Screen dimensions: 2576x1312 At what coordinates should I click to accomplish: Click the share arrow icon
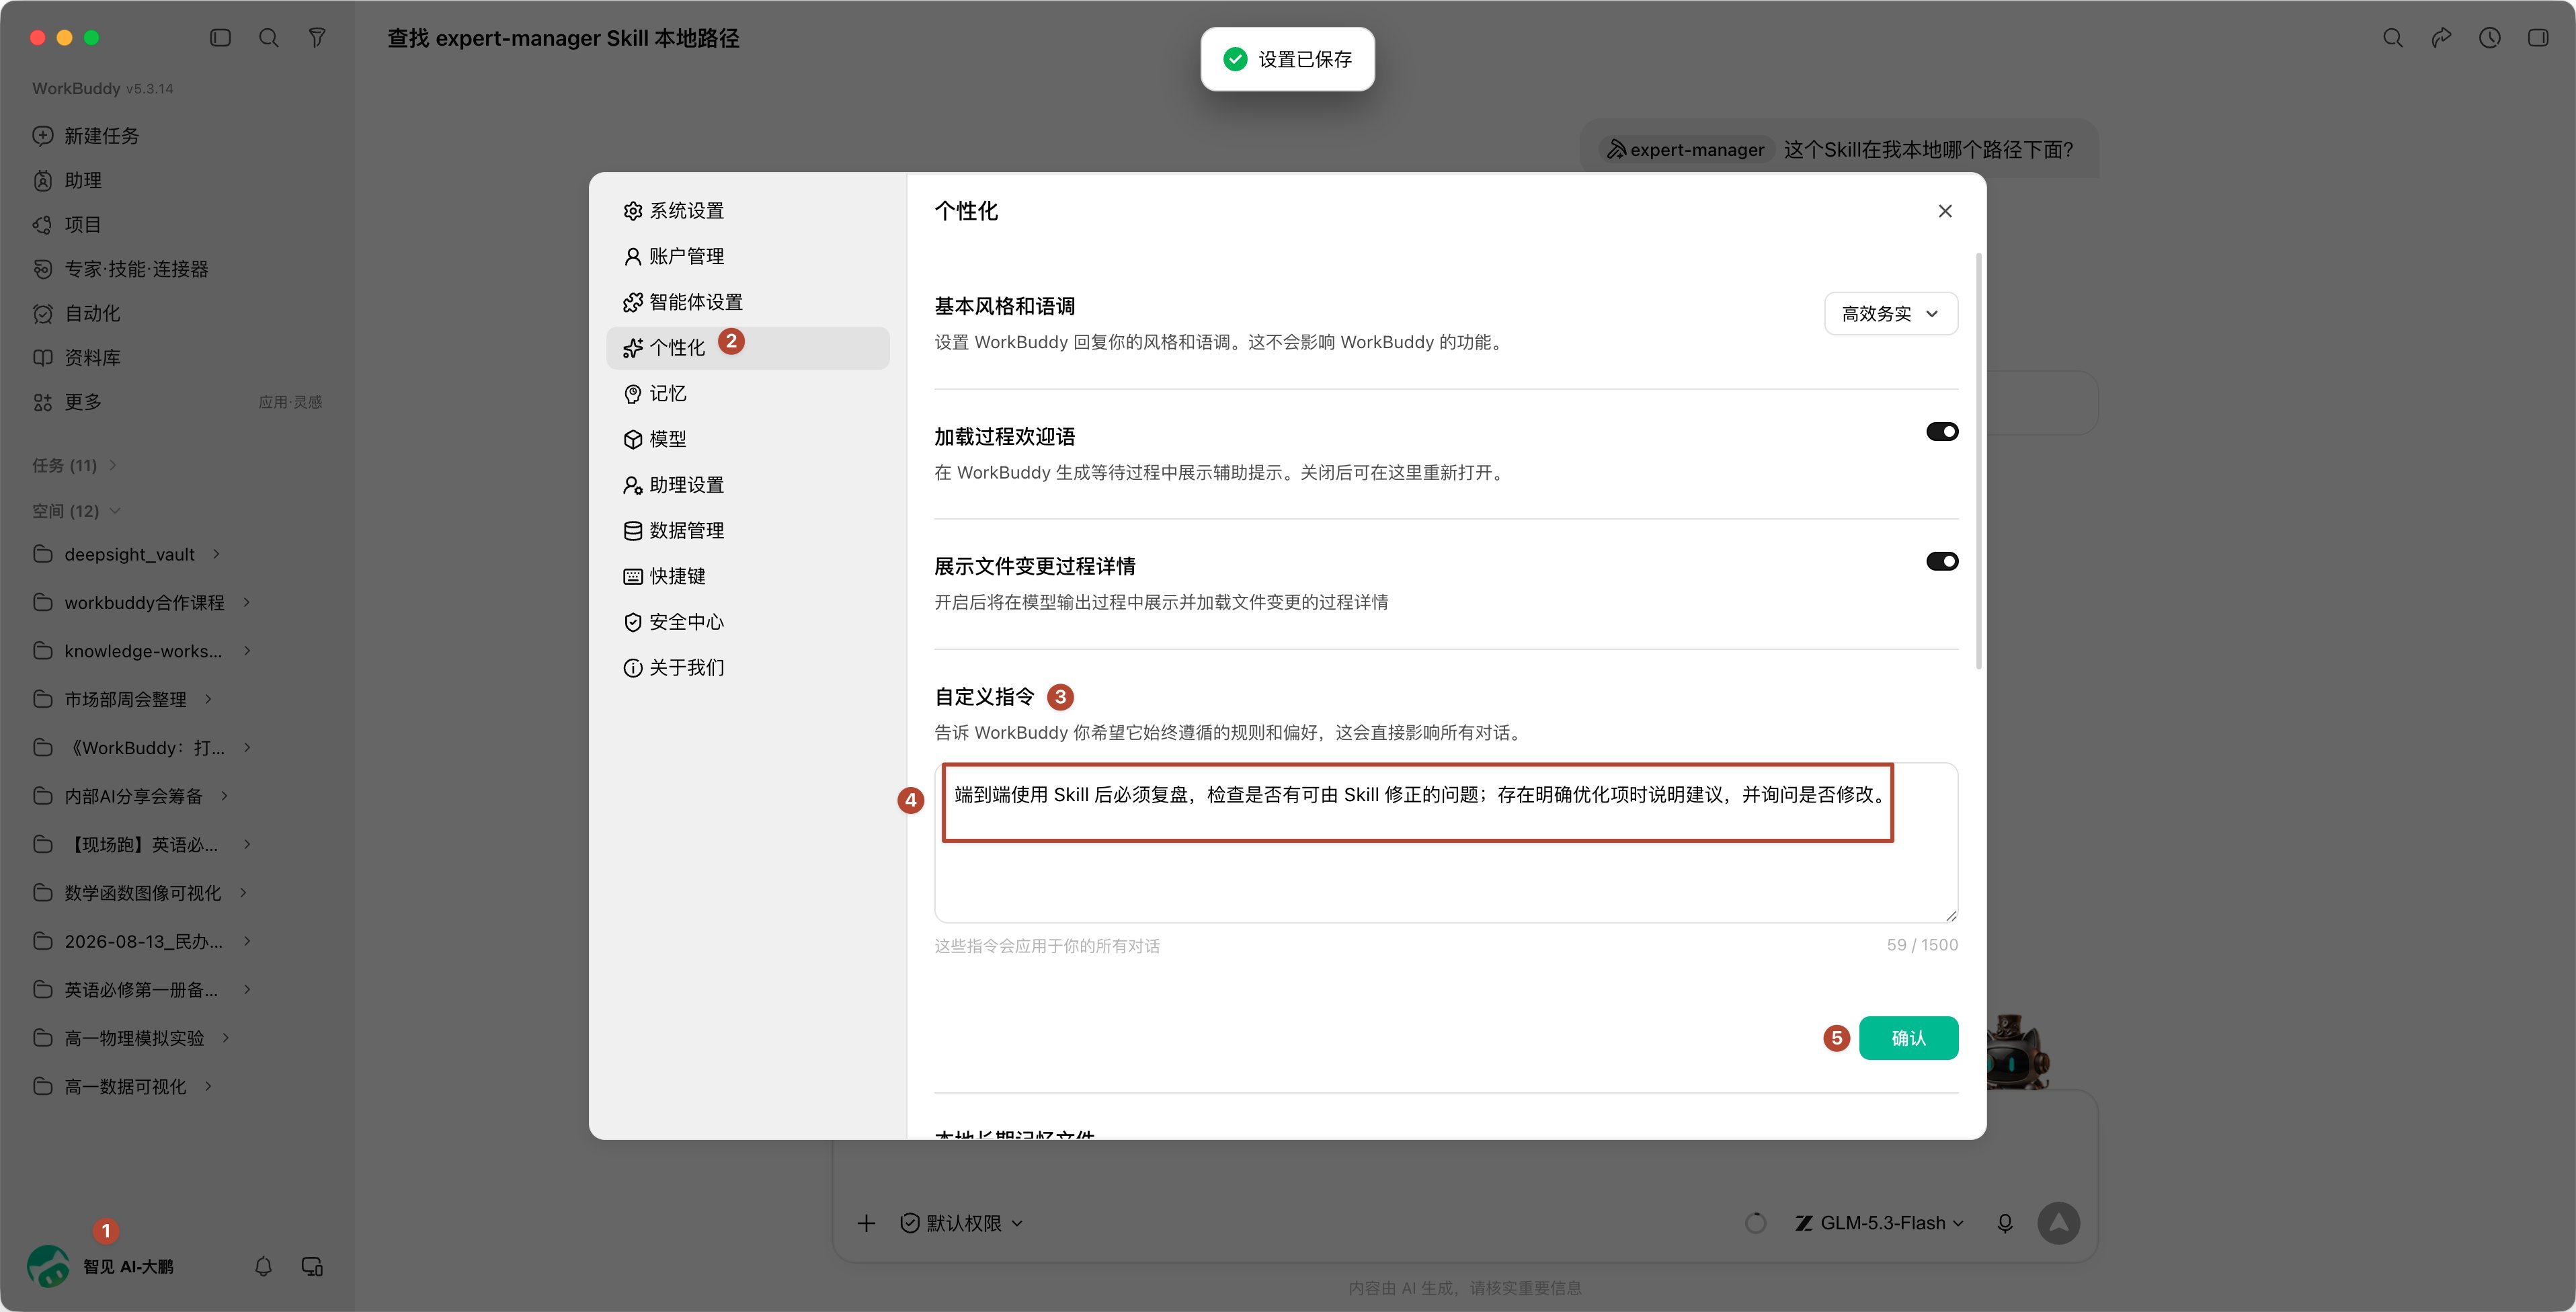click(2441, 38)
